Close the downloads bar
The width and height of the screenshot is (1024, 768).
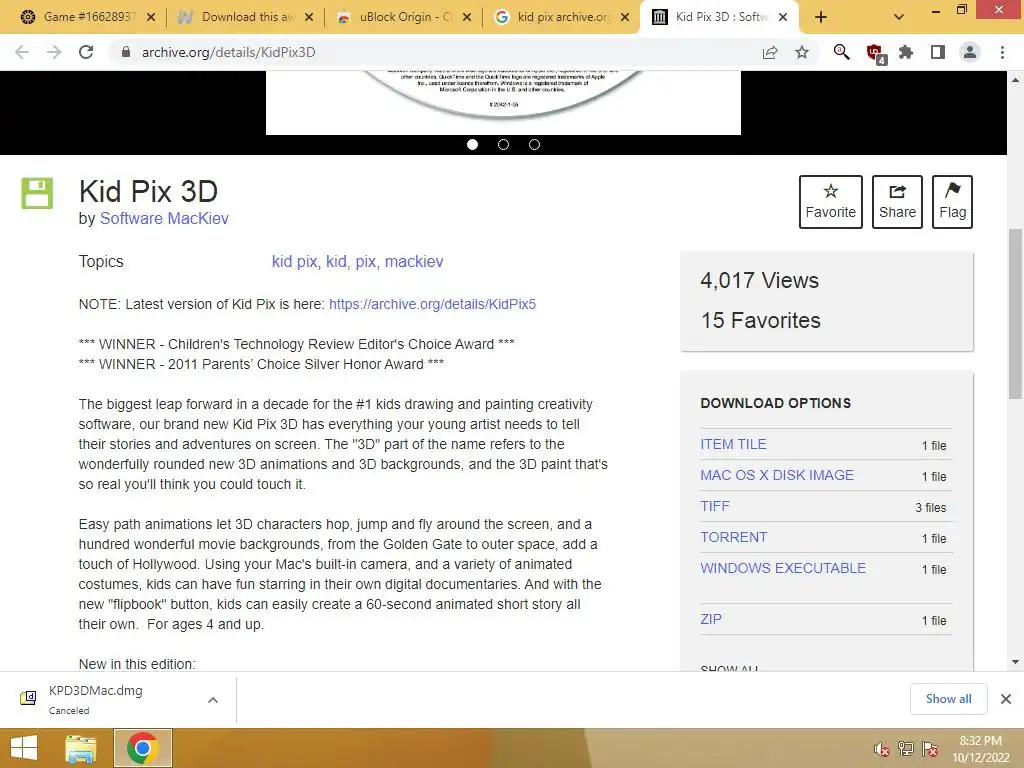[1006, 699]
